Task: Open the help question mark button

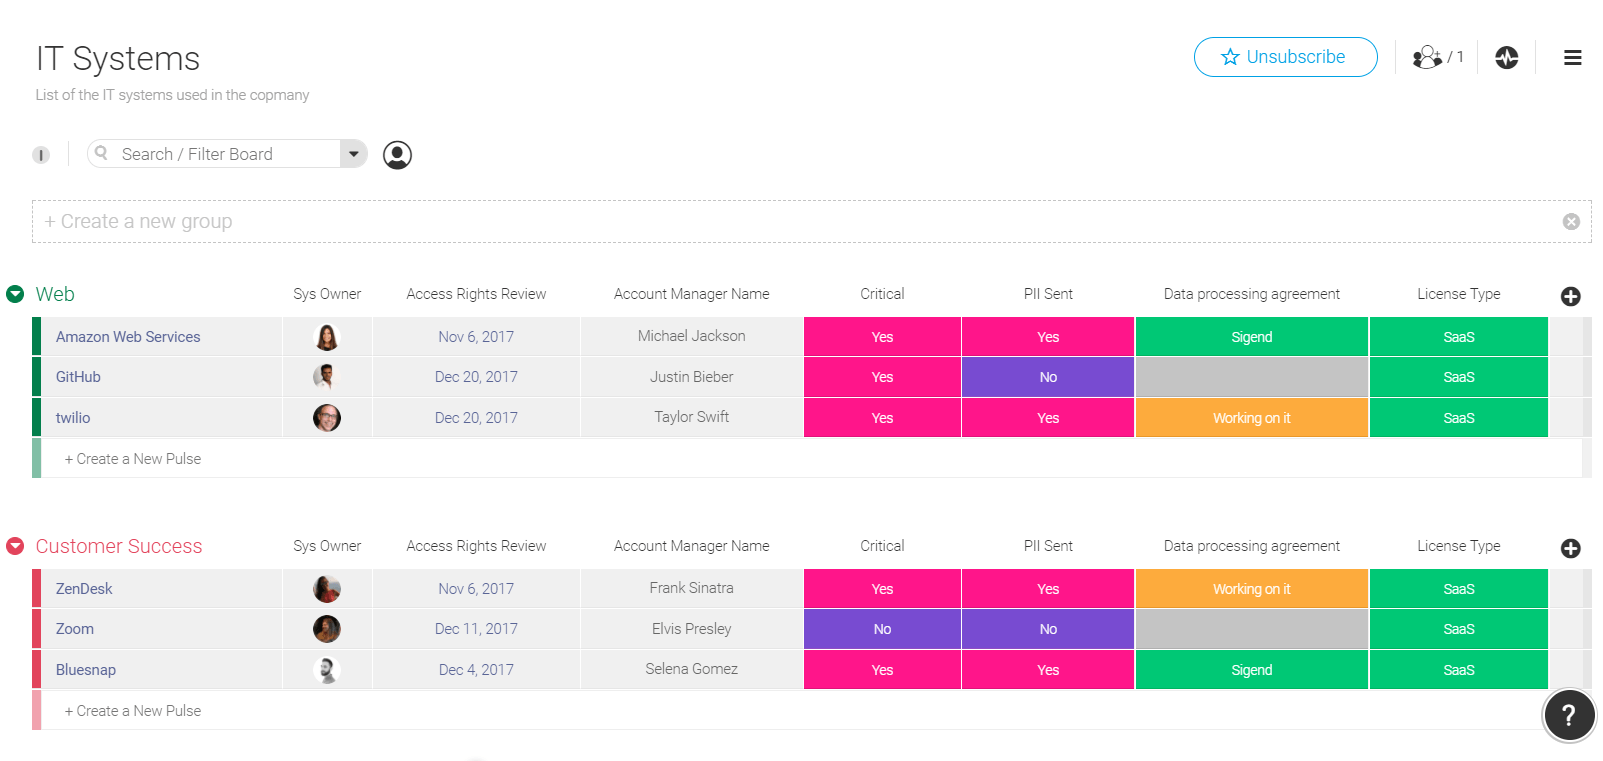Action: [1568, 715]
